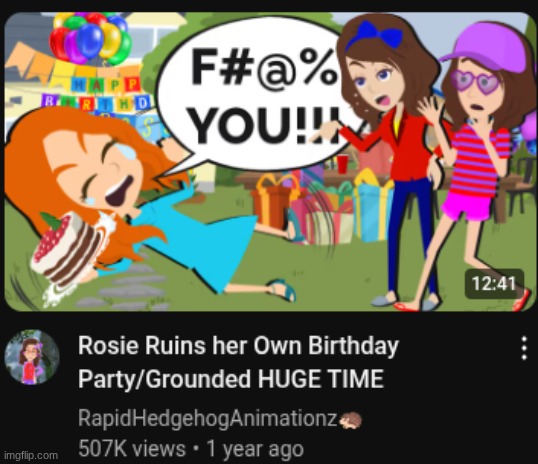
Task: Click the purple baseball cap
Action: coord(486,45)
